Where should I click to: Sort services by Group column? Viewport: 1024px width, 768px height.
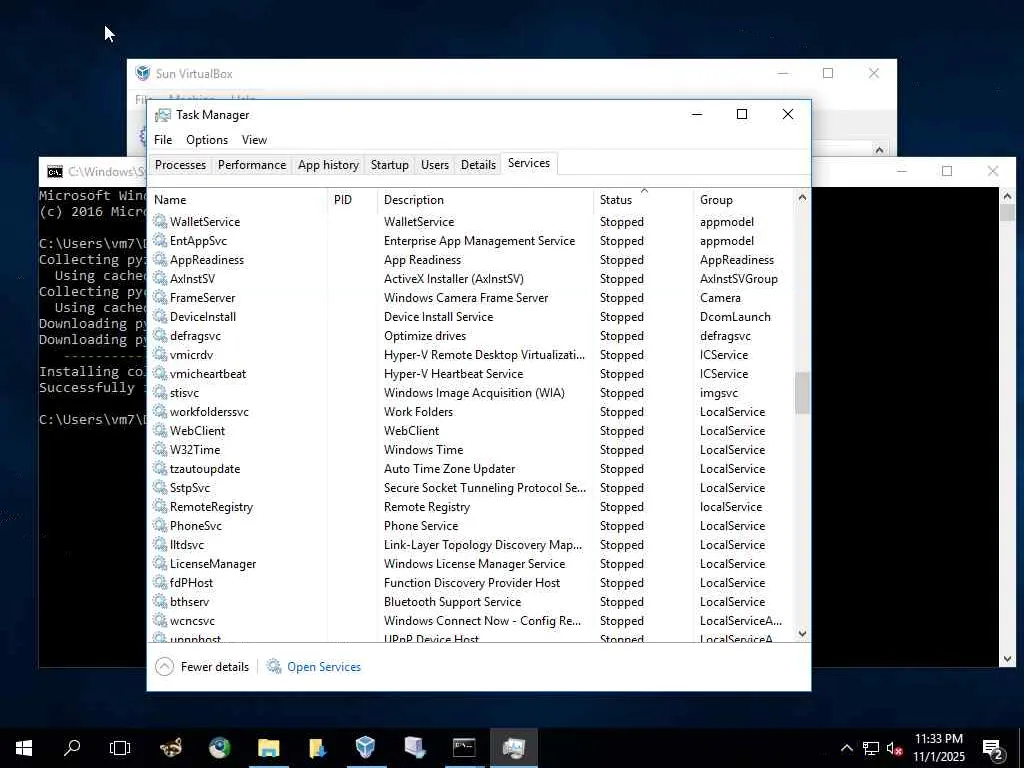(x=744, y=200)
